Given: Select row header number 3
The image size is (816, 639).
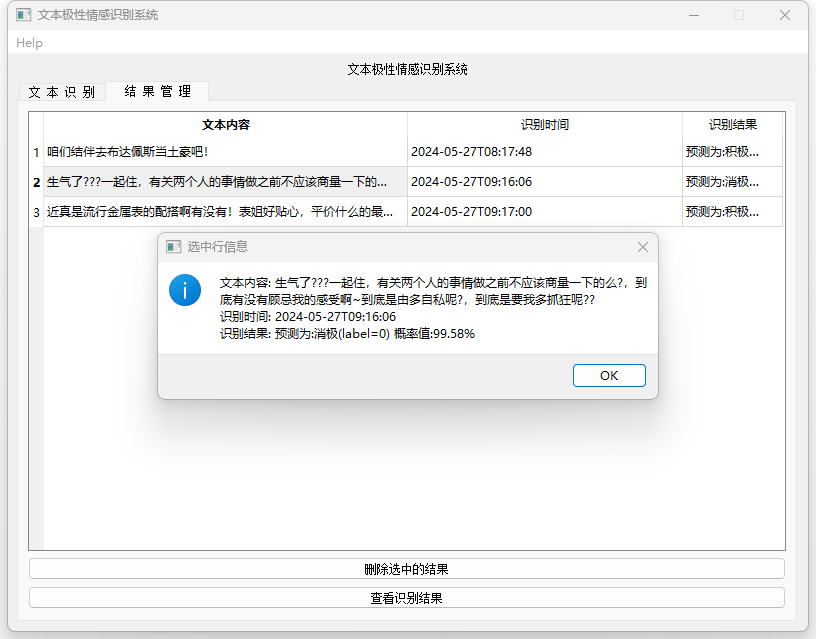Looking at the screenshot, I should pos(36,212).
